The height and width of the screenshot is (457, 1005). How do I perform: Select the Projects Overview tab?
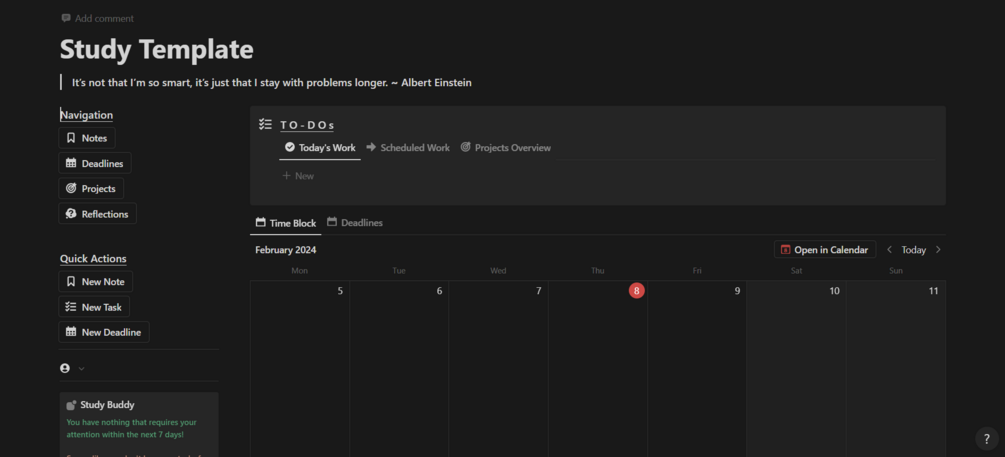(x=505, y=148)
